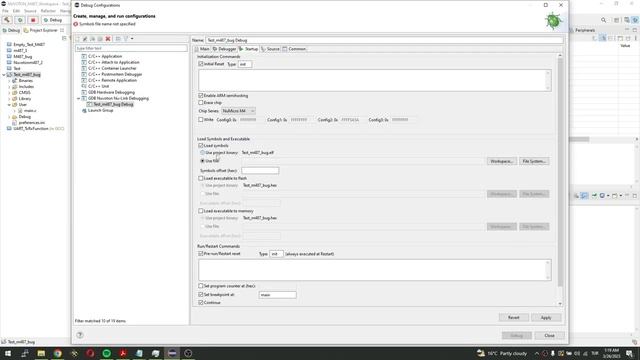The width and height of the screenshot is (640, 360).
Task: Open the notification center icon in system tray
Action: (630, 353)
